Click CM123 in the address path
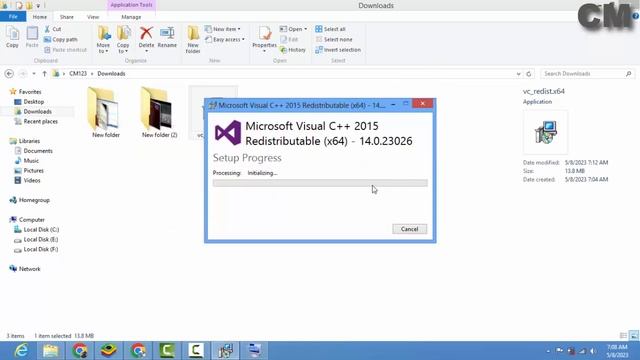 click(78, 74)
